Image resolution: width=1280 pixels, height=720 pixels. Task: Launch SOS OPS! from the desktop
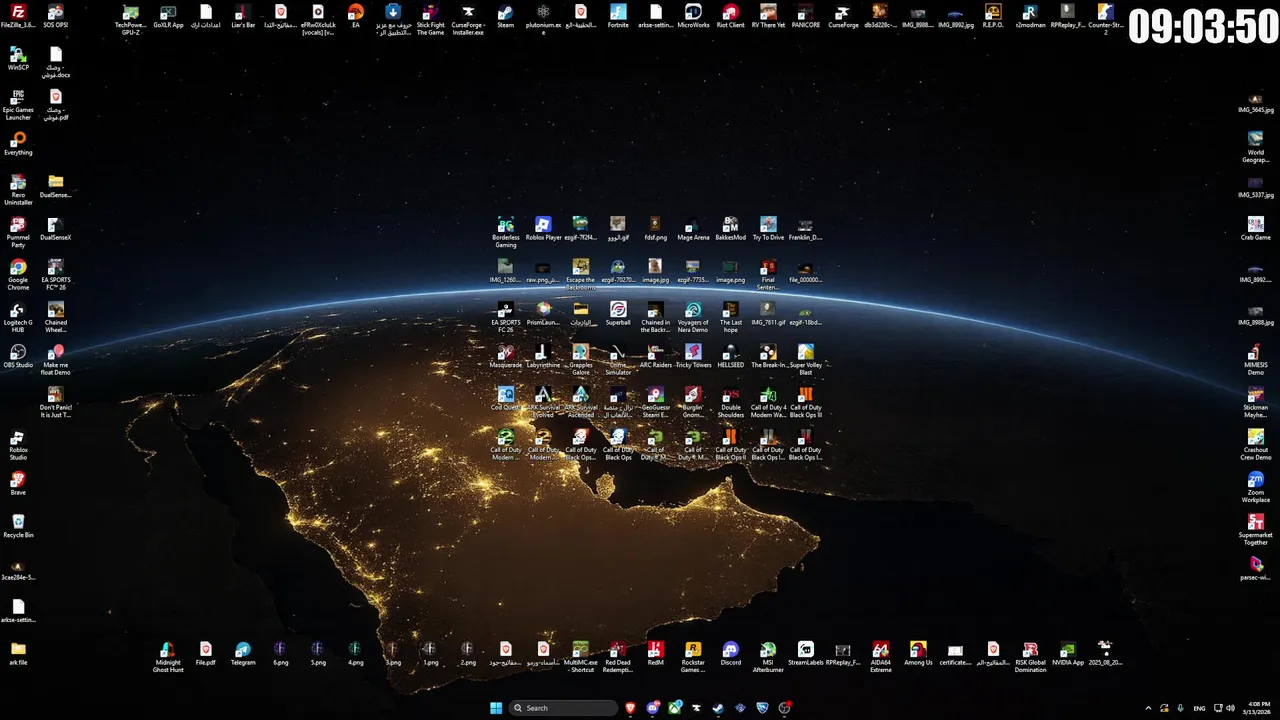click(56, 15)
